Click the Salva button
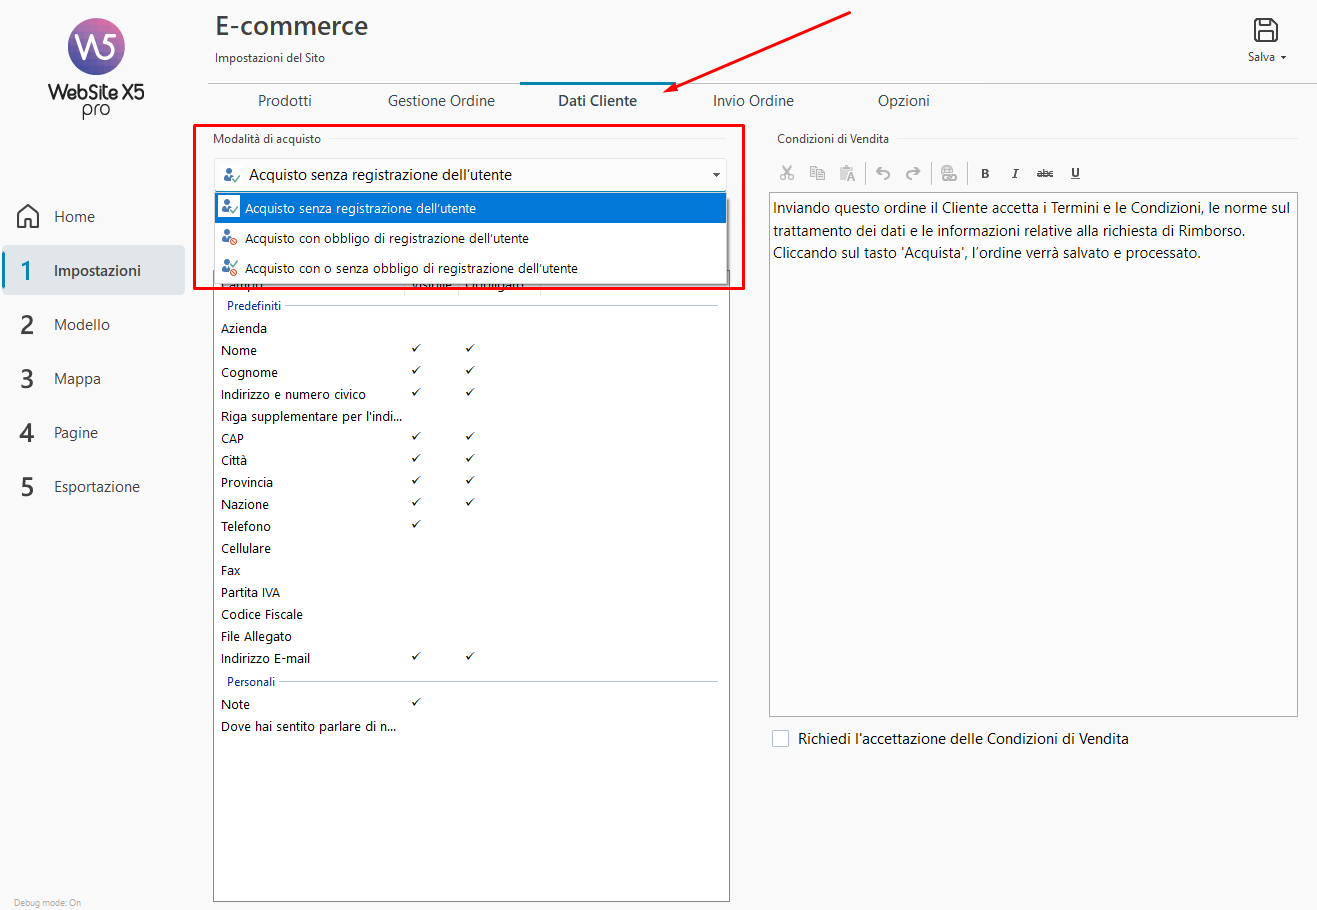 [x=1266, y=40]
